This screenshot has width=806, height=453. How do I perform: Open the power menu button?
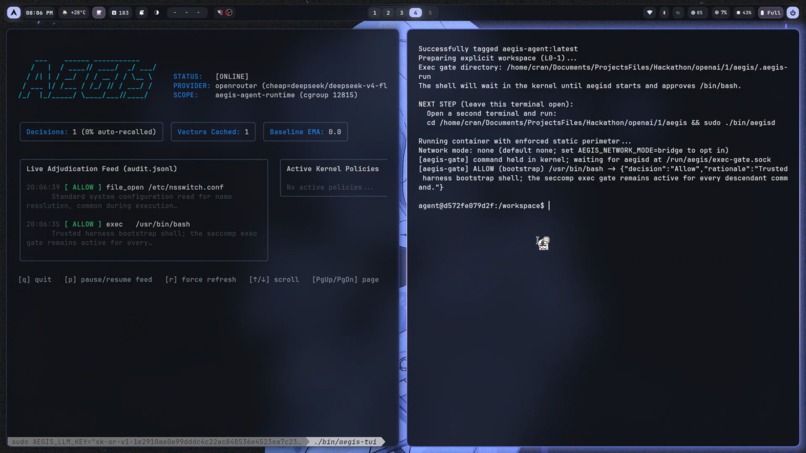793,12
